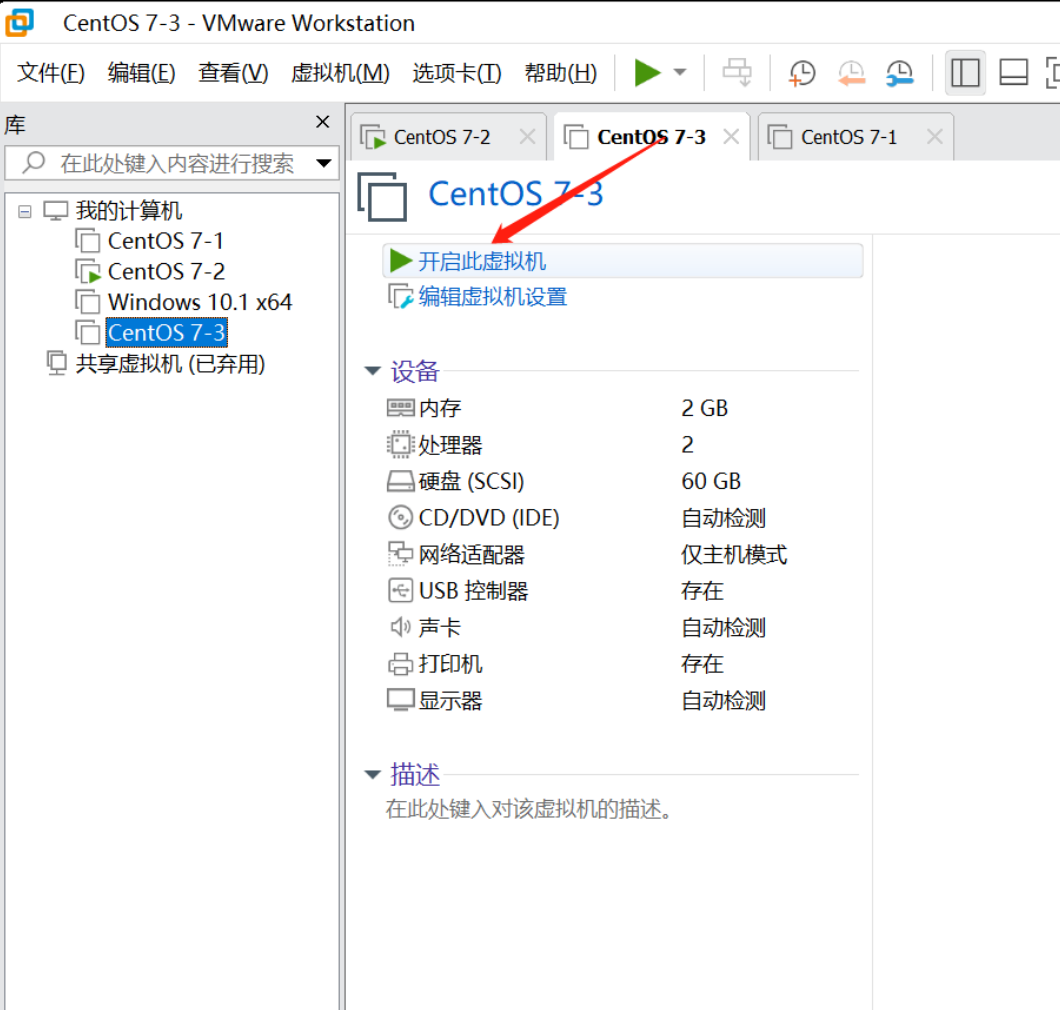Click the VMware Workstation logo icon
Image resolution: width=1060 pixels, height=1010 pixels.
(20, 22)
